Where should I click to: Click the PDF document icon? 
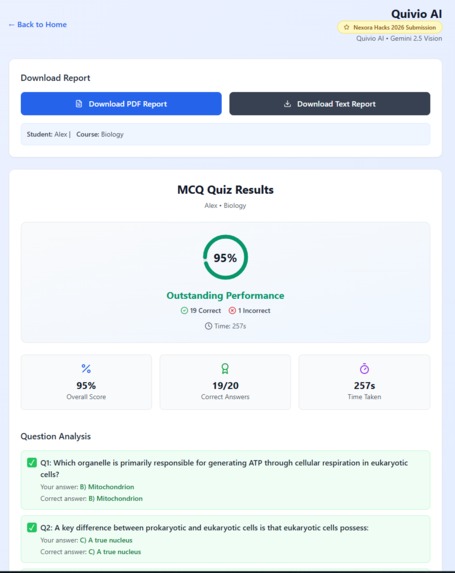click(79, 104)
